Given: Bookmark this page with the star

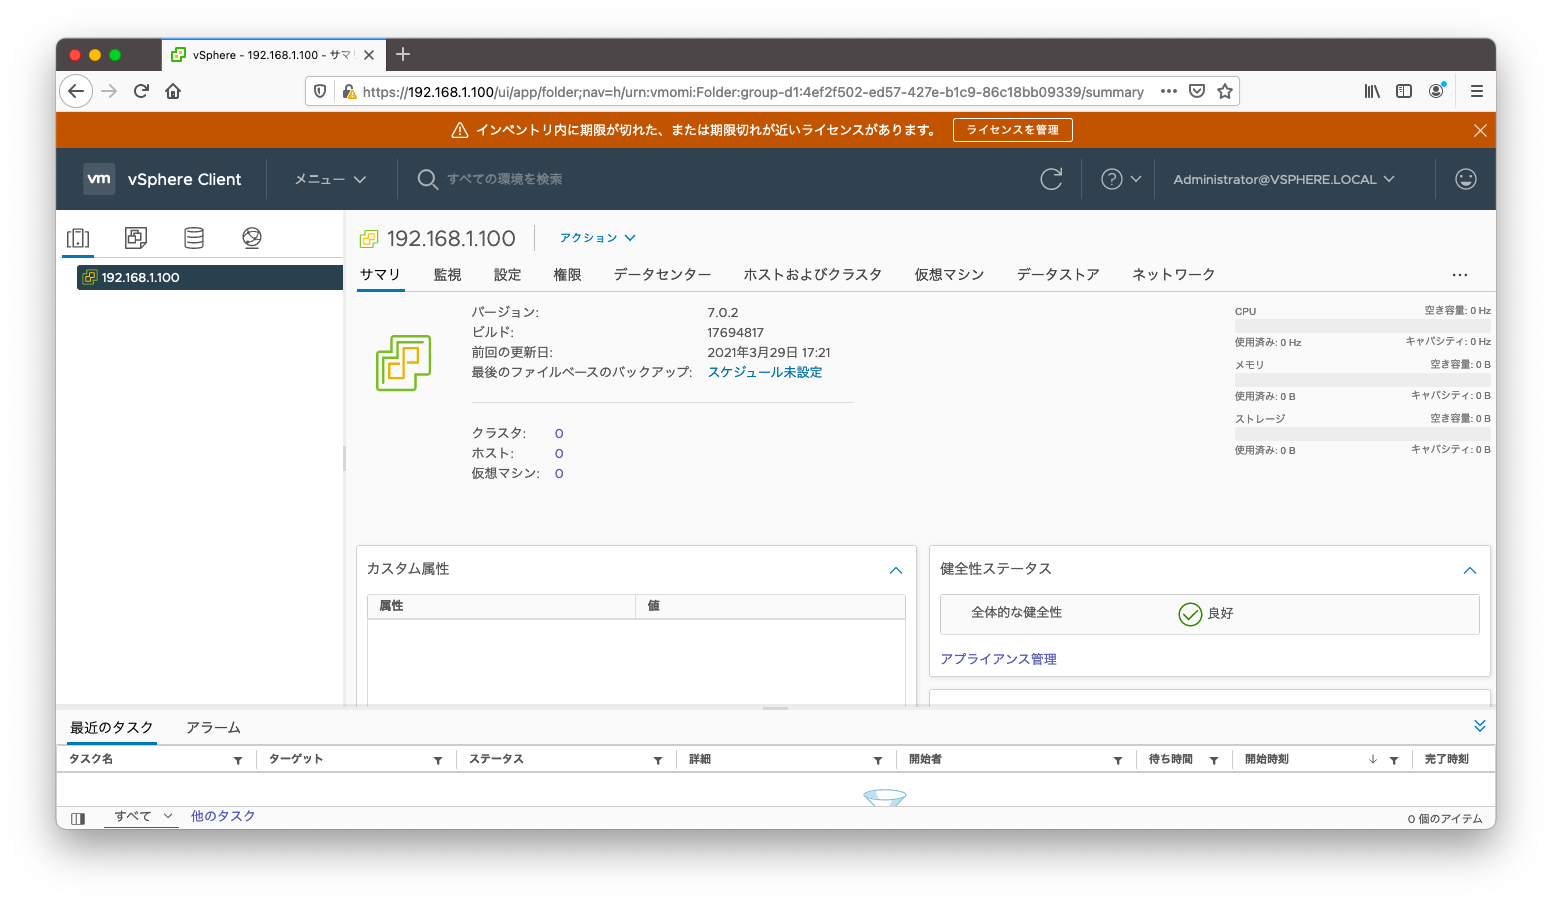Looking at the screenshot, I should click(1225, 91).
